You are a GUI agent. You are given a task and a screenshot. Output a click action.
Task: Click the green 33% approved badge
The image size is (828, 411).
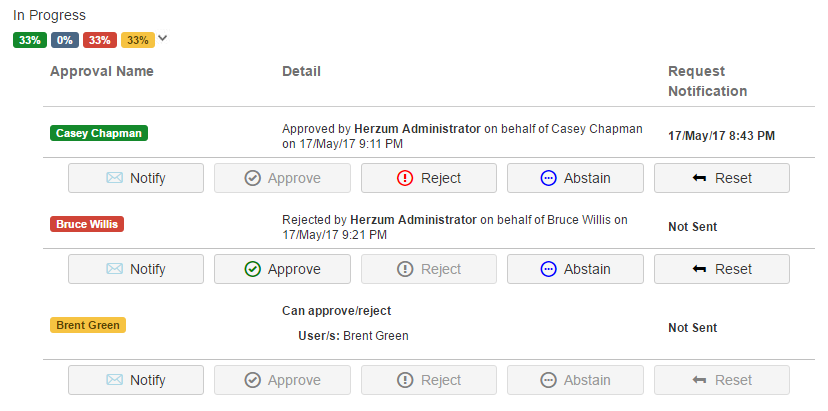(x=29, y=40)
